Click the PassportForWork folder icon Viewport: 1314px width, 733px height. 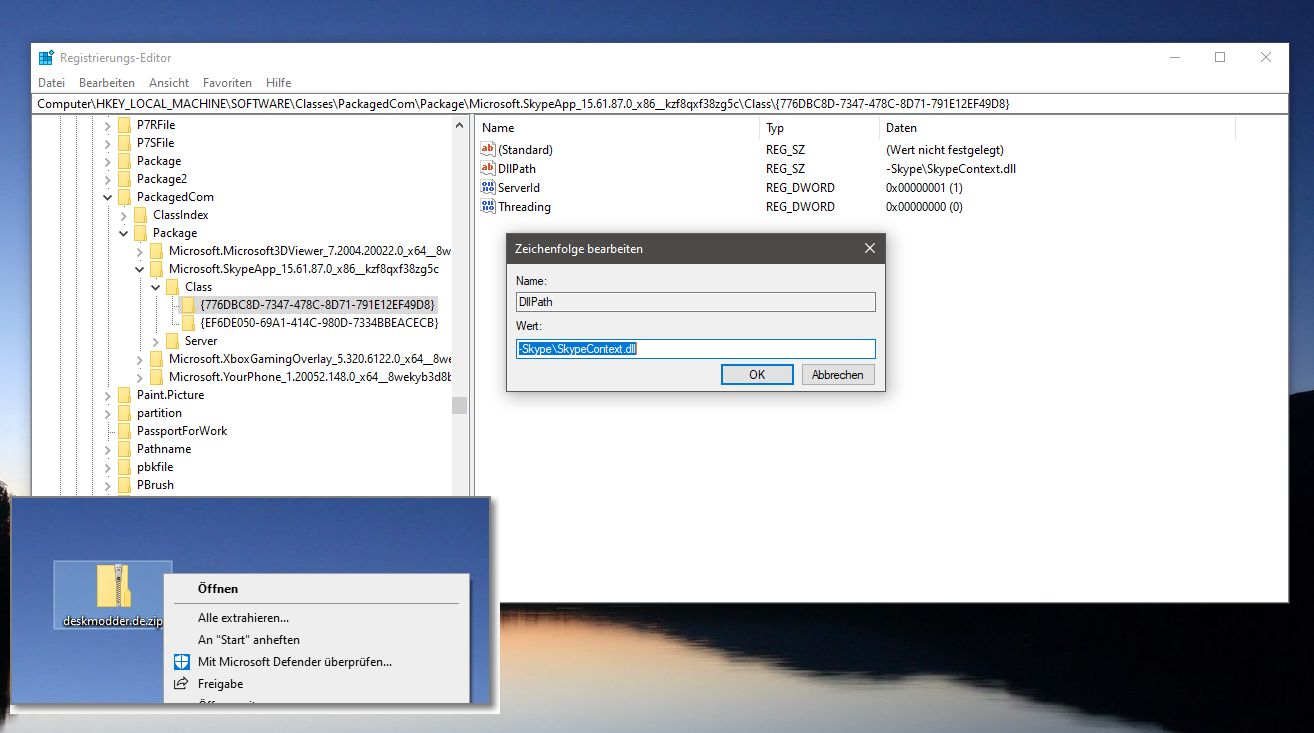124,431
